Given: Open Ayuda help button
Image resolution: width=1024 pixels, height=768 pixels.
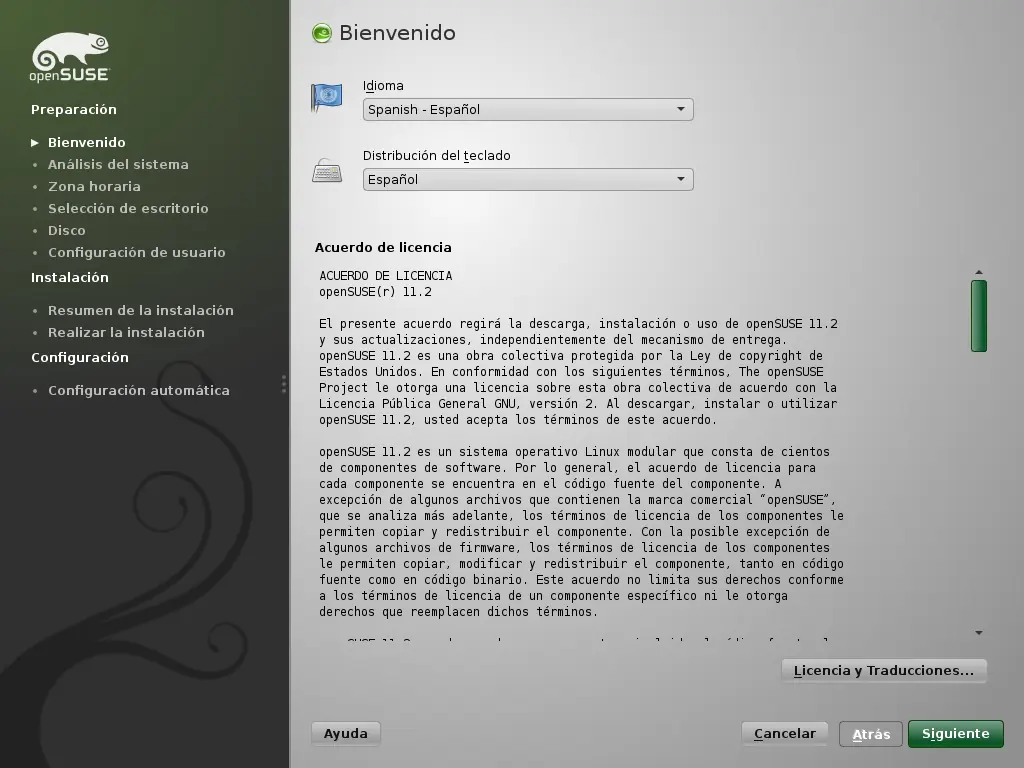Looking at the screenshot, I should (345, 734).
